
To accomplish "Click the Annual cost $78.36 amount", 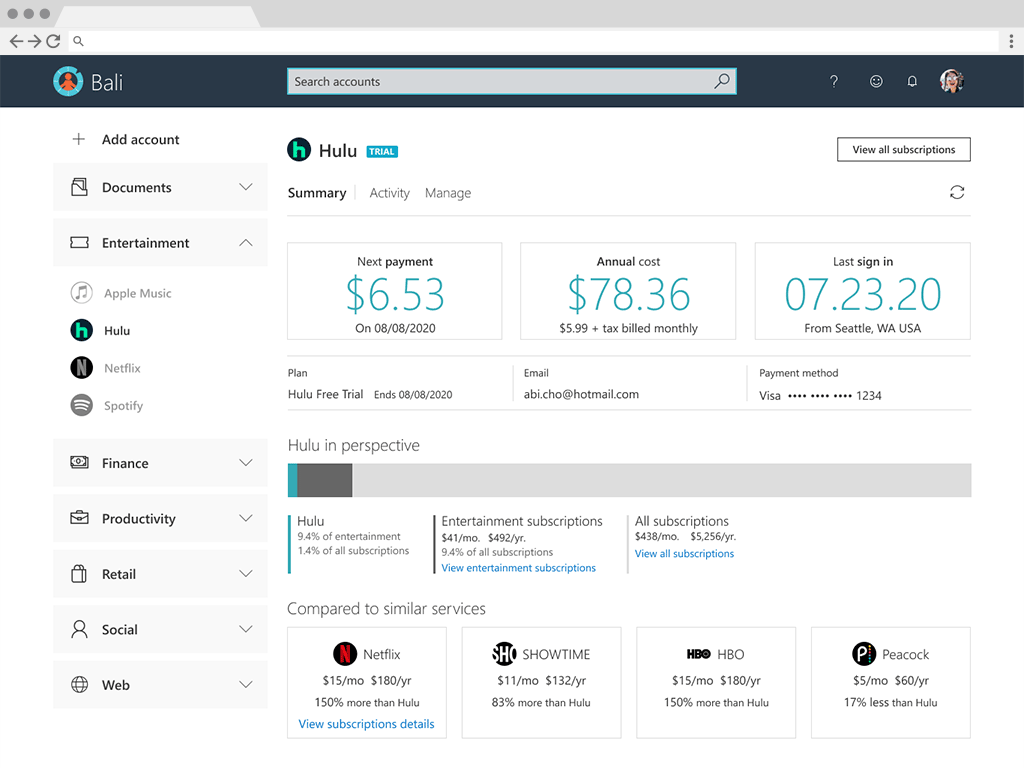I will coord(628,294).
